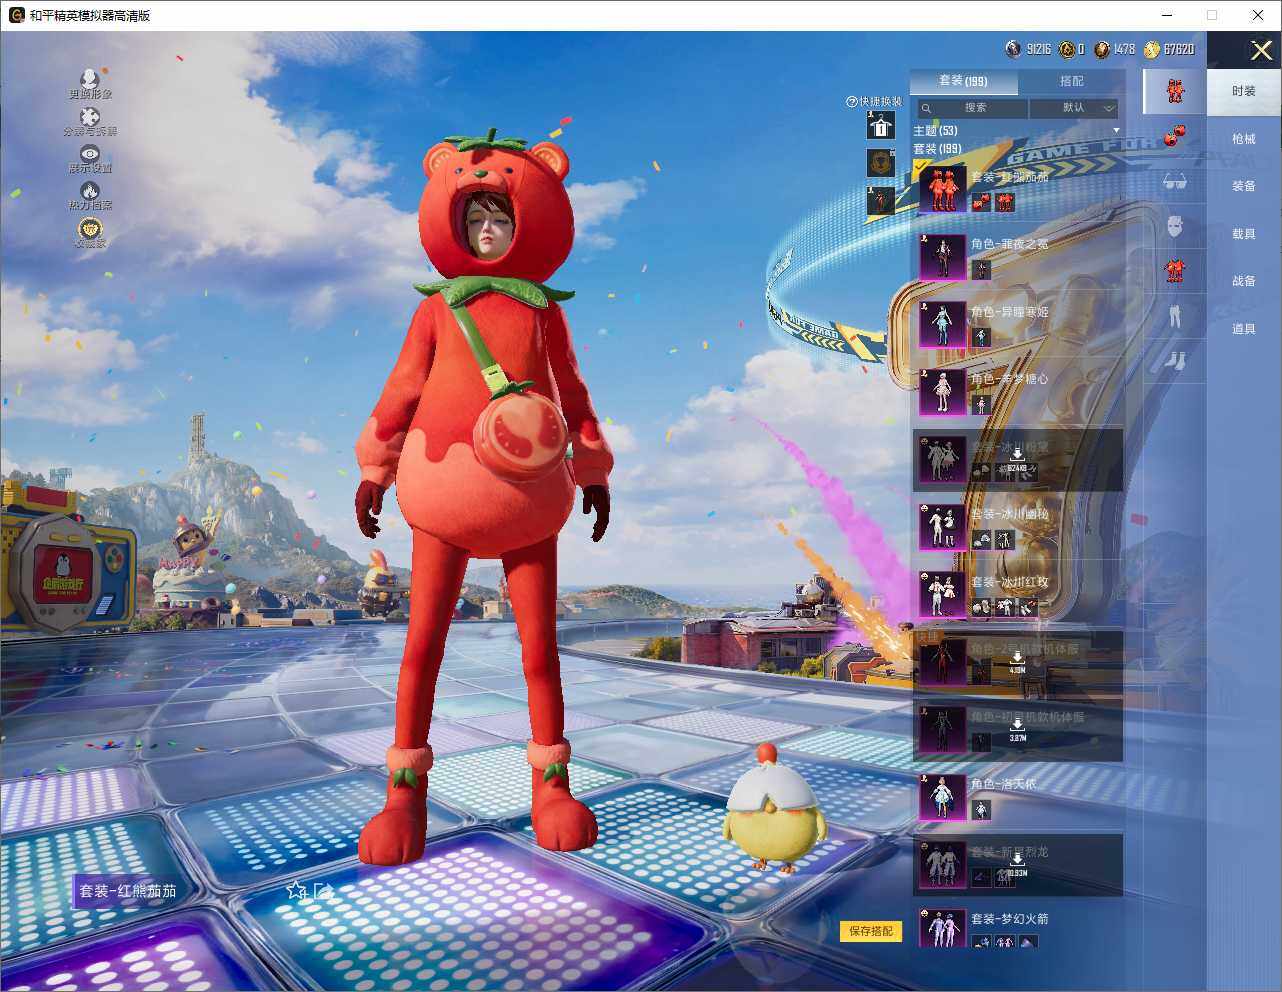This screenshot has height=992, width=1282.
Task: Open the 时装 fashion section
Action: point(1244,91)
